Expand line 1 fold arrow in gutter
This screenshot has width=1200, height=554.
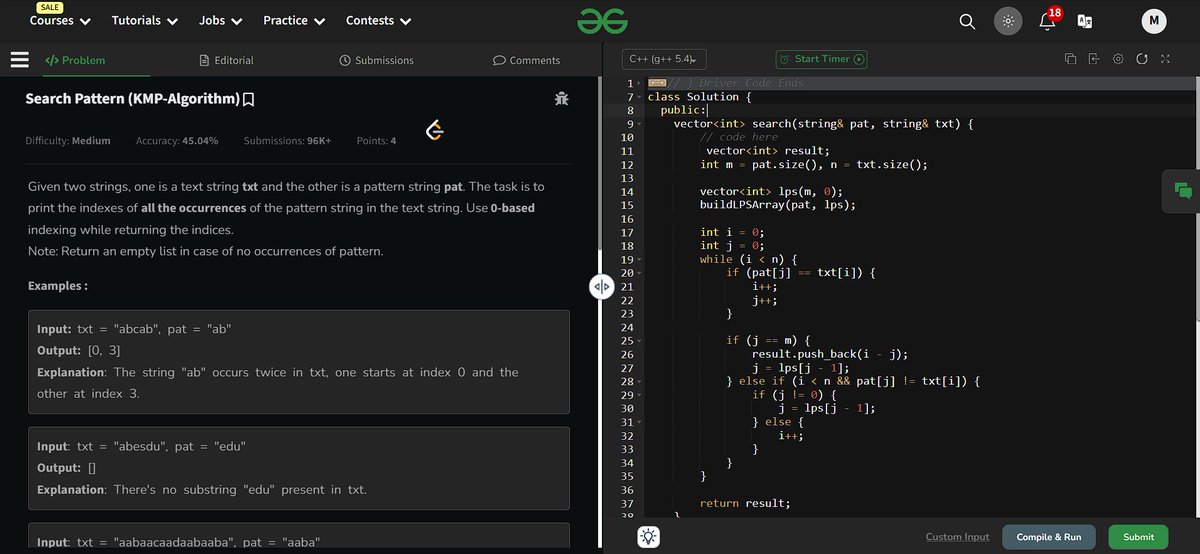639,83
